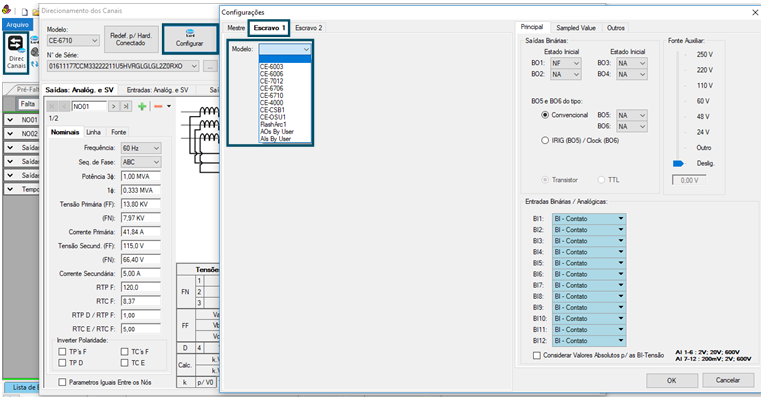Open the Sampled Value tab
The image size is (762, 399).
tap(576, 28)
